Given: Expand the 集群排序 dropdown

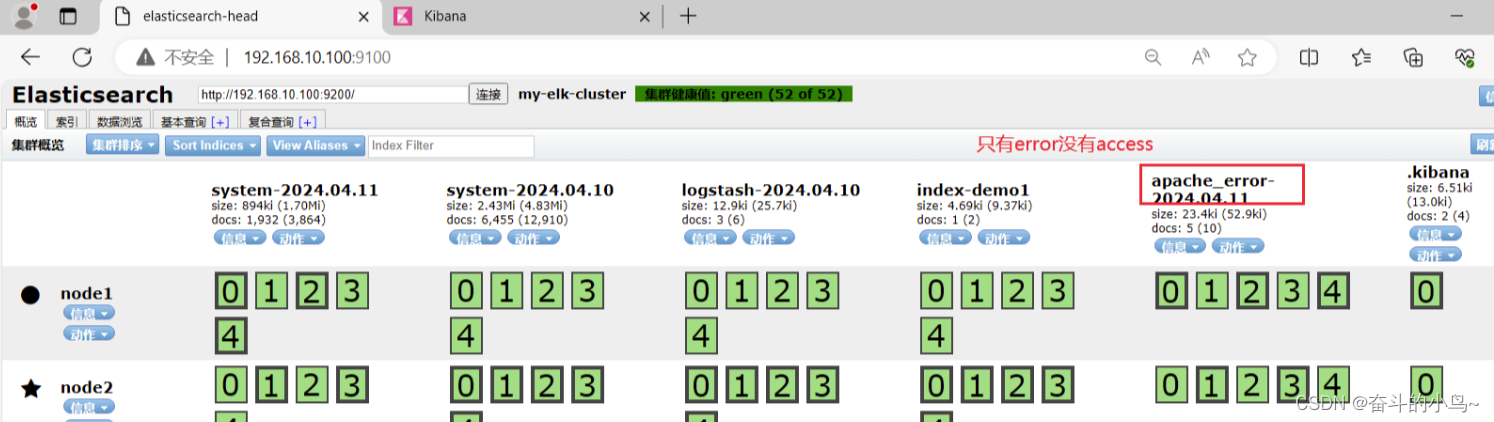Looking at the screenshot, I should [x=122, y=146].
